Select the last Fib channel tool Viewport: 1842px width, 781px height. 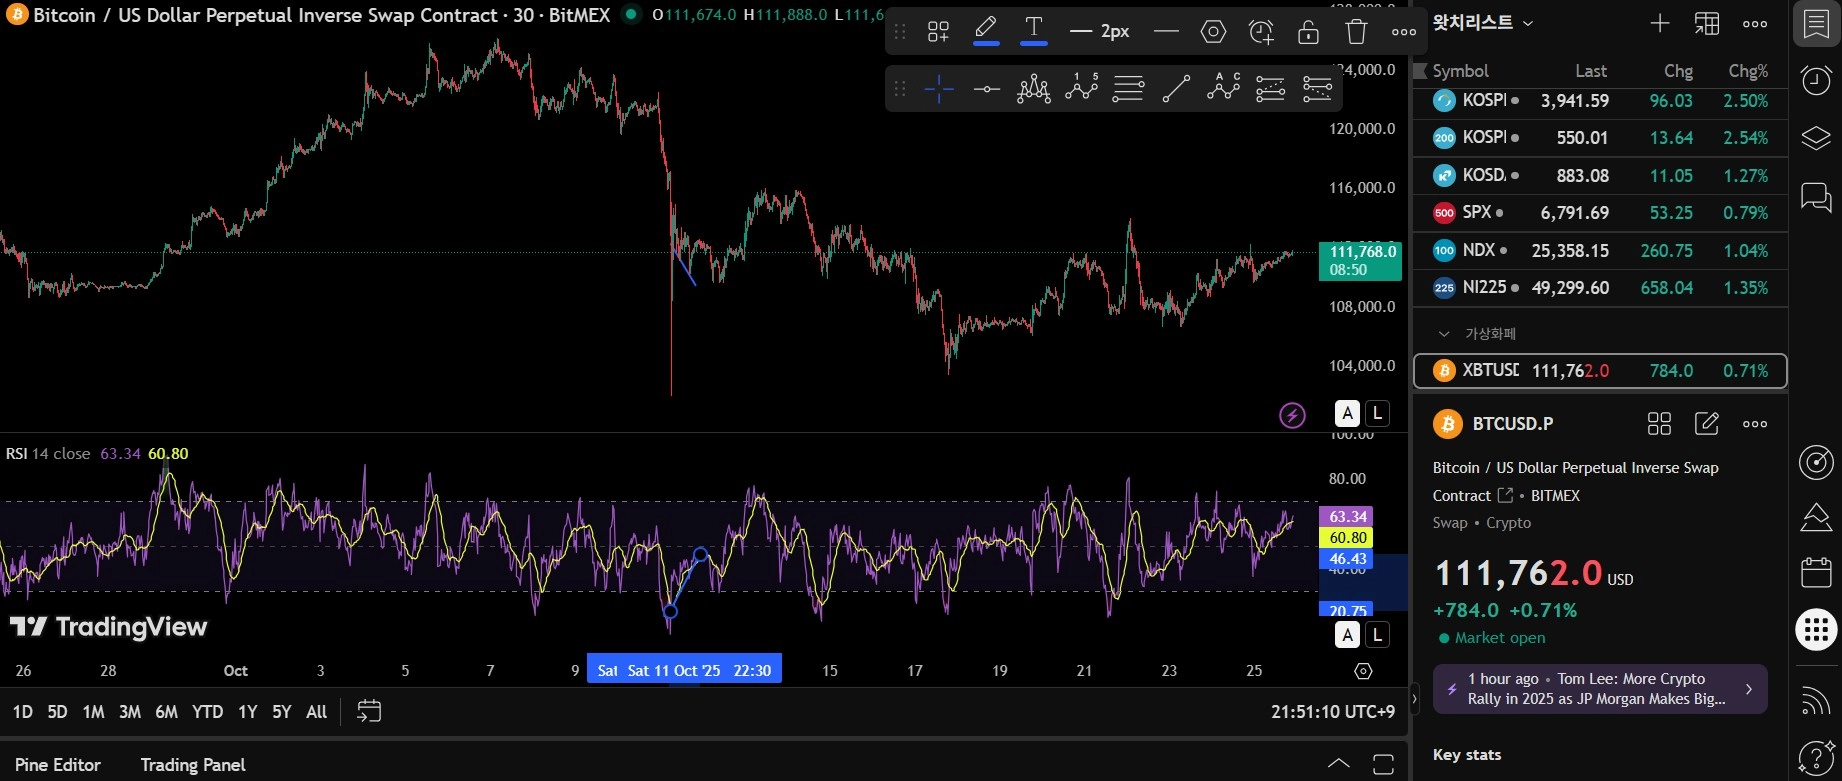pos(1317,89)
